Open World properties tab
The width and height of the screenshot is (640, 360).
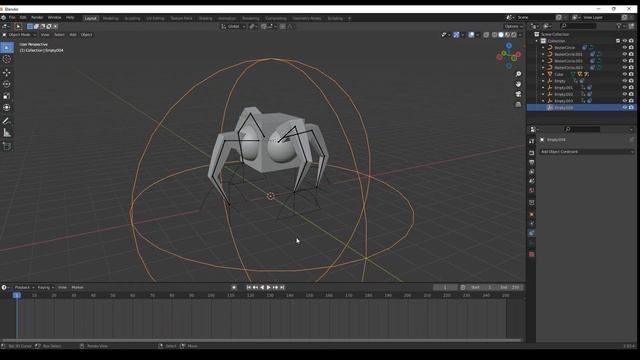click(531, 191)
